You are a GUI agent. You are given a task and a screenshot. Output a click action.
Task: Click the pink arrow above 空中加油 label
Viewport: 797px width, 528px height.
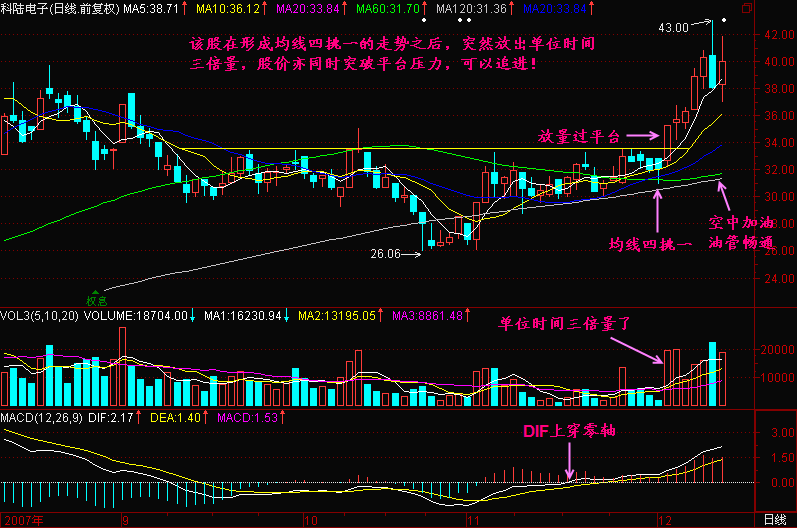736,193
